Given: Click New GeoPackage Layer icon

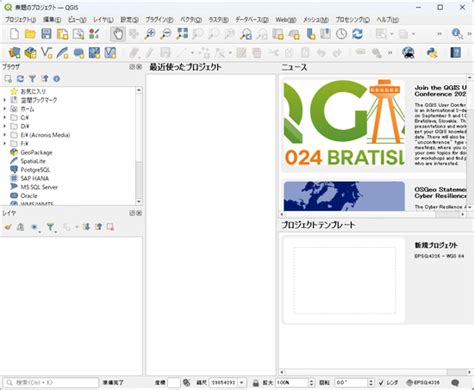Looking at the screenshot, I should click(x=30, y=53).
